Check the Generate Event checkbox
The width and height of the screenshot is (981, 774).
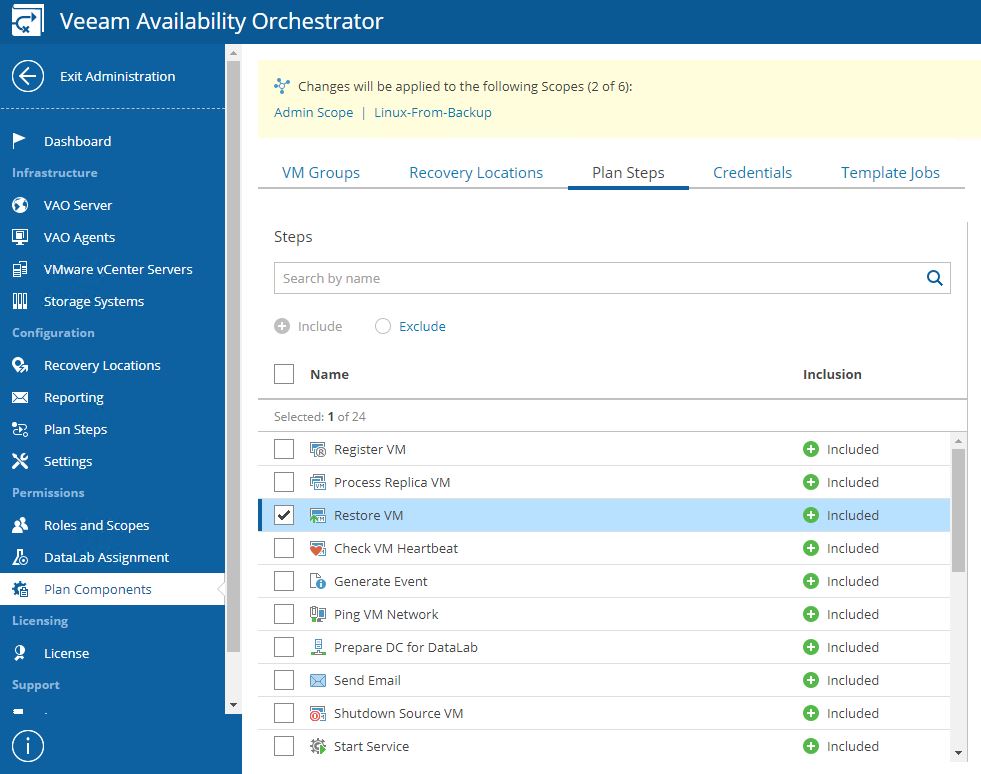(284, 581)
